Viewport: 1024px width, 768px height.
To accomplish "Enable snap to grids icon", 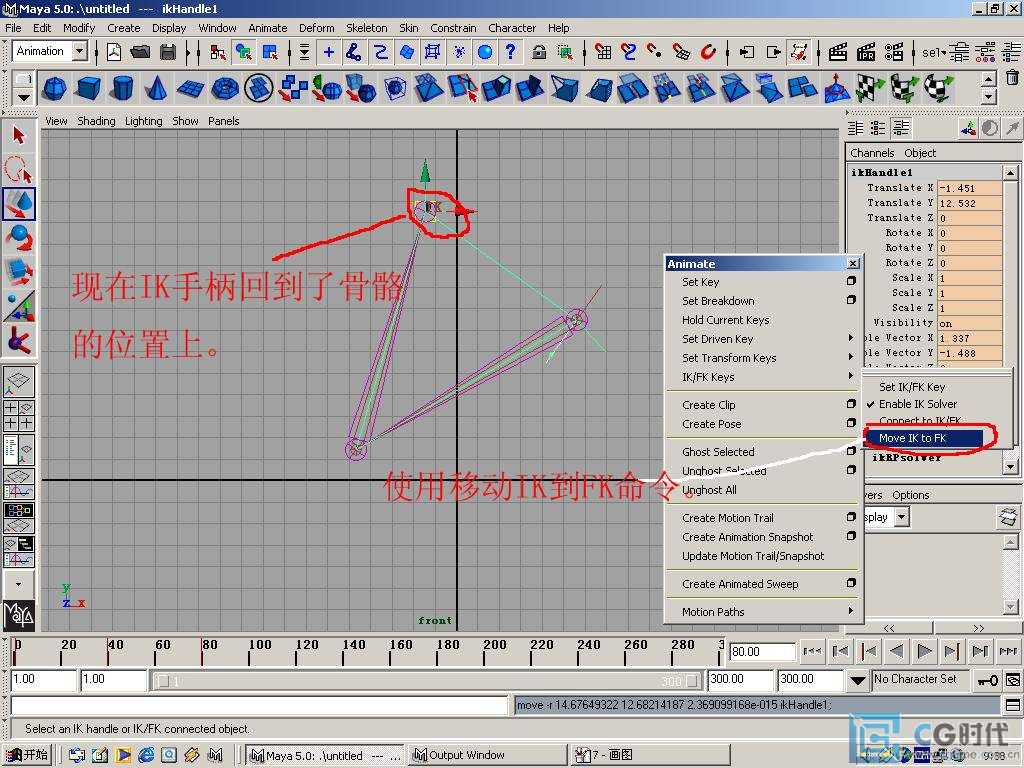I will click(x=603, y=52).
